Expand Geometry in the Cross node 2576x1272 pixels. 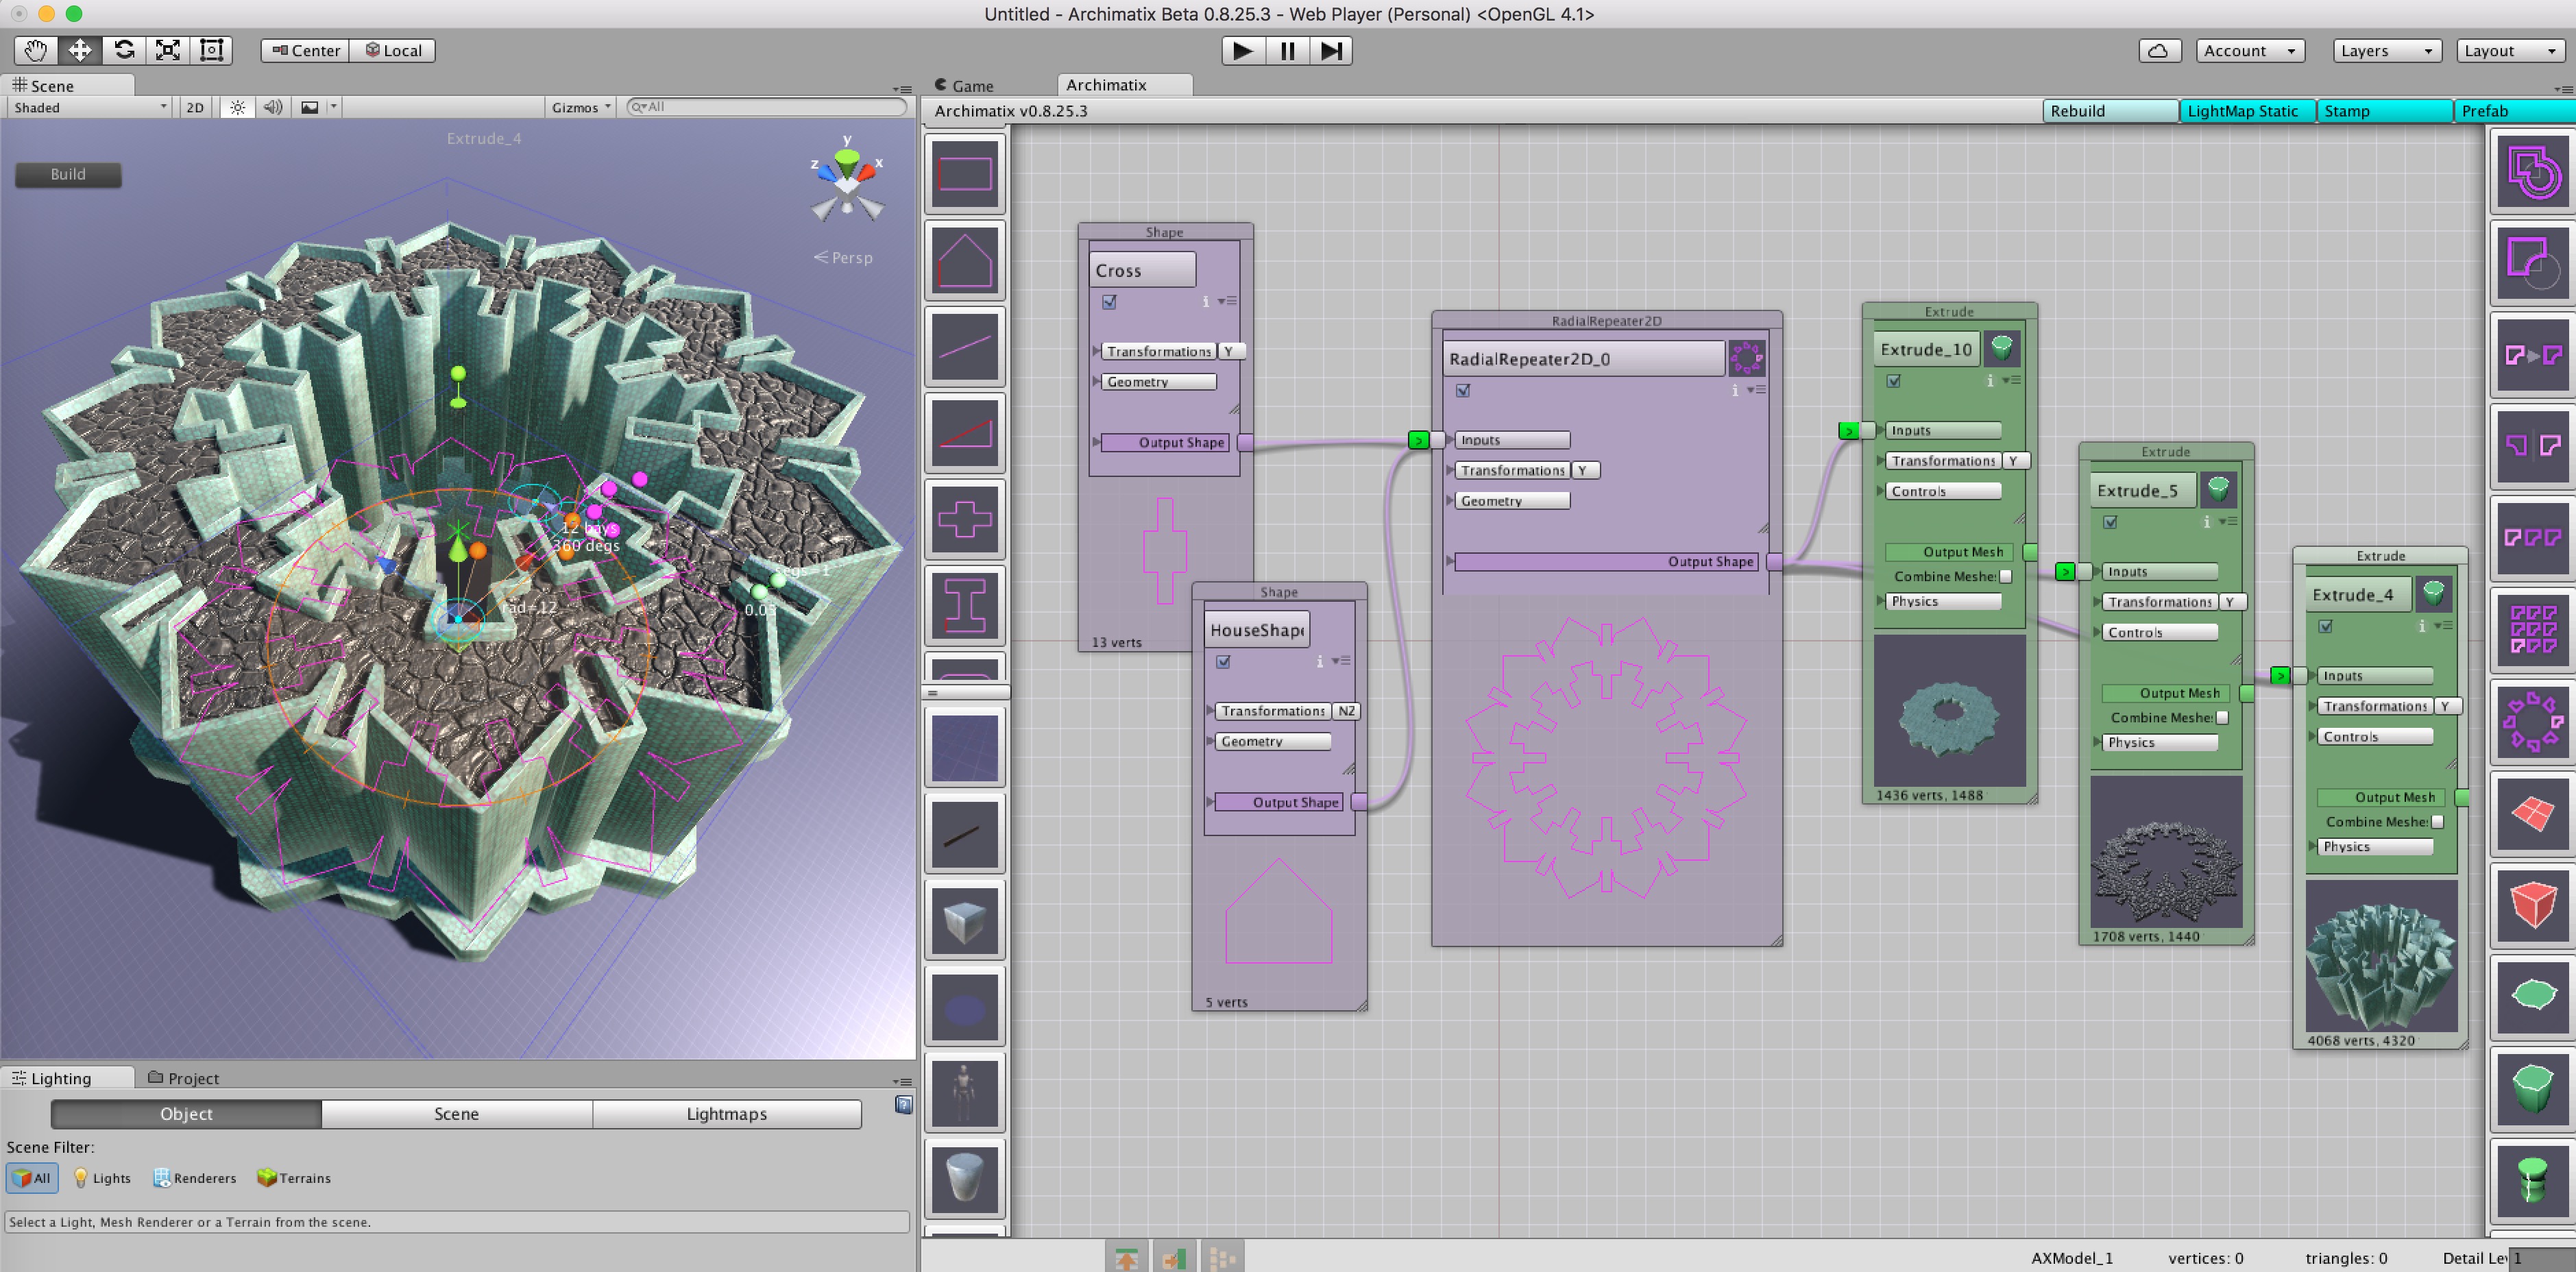click(x=1157, y=382)
